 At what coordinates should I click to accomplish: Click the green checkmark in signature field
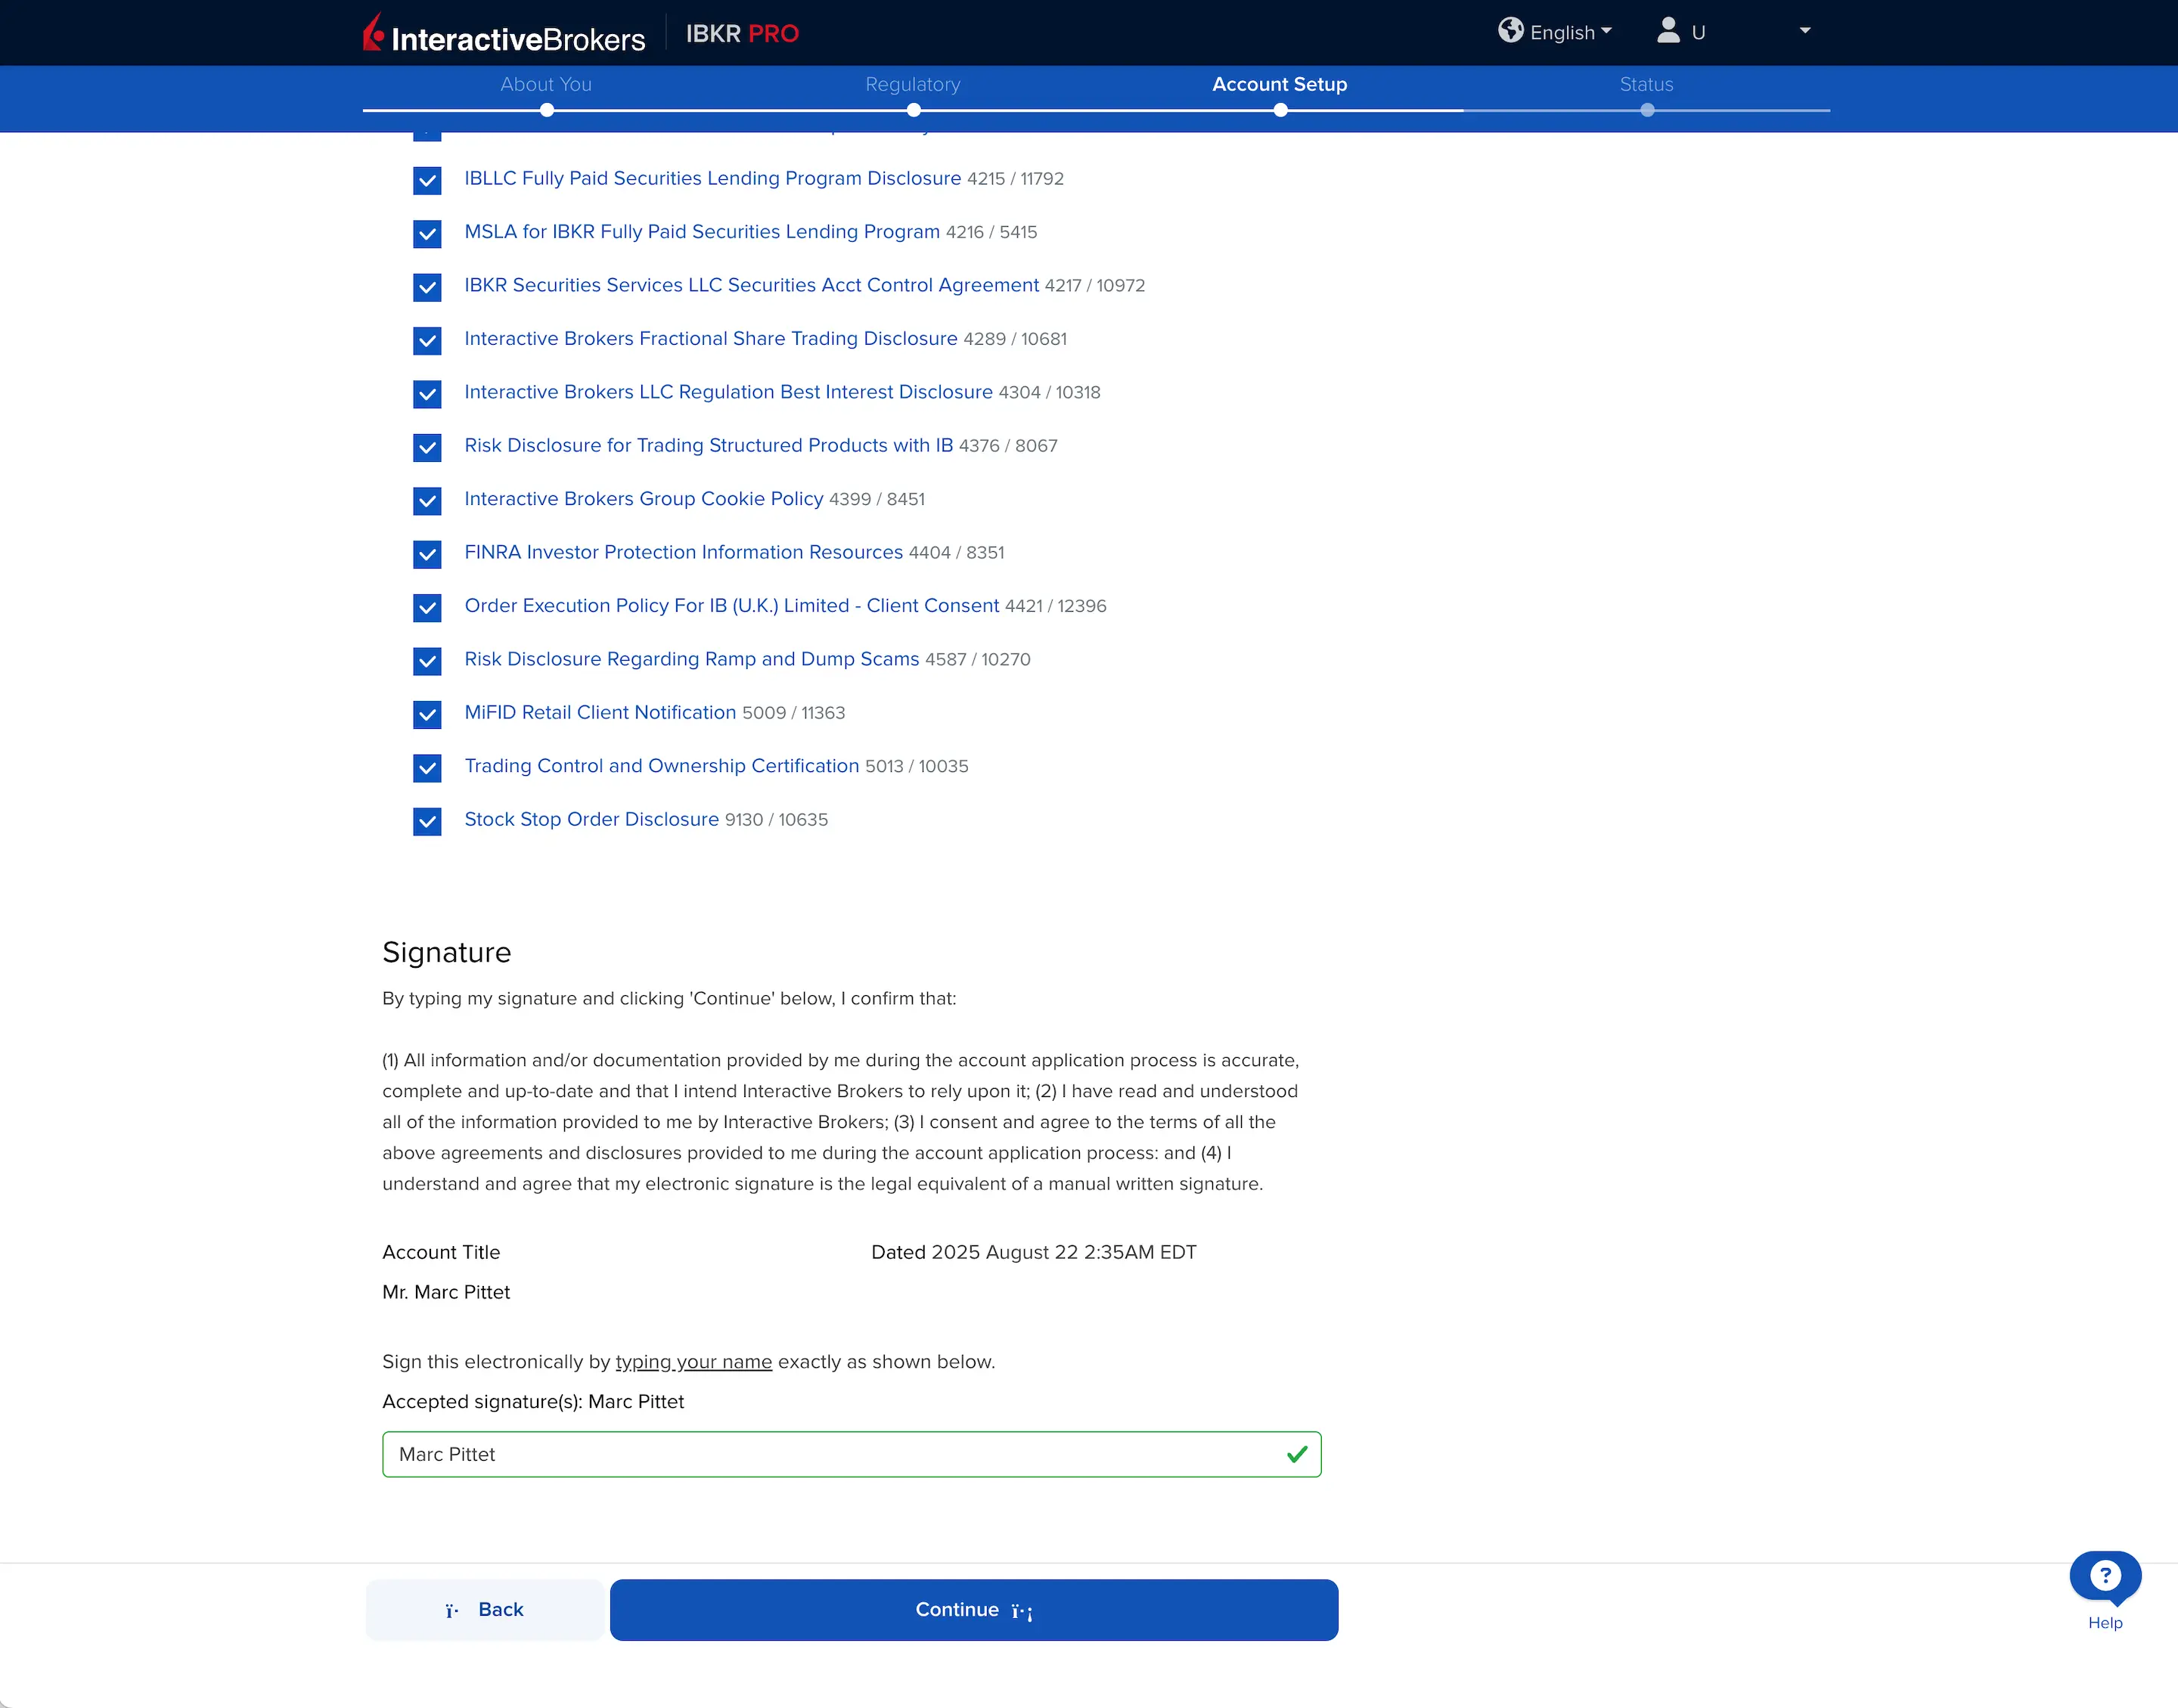point(1297,1454)
